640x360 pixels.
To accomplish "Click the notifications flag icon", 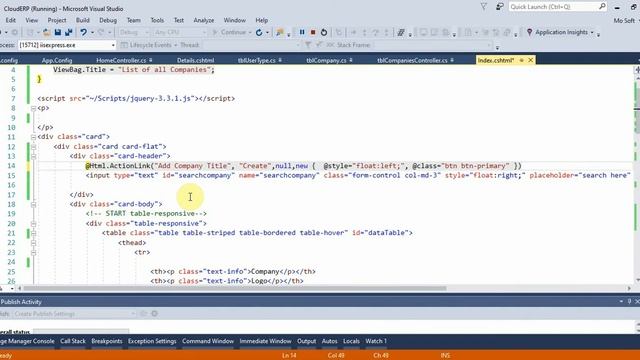I will coord(484,7).
